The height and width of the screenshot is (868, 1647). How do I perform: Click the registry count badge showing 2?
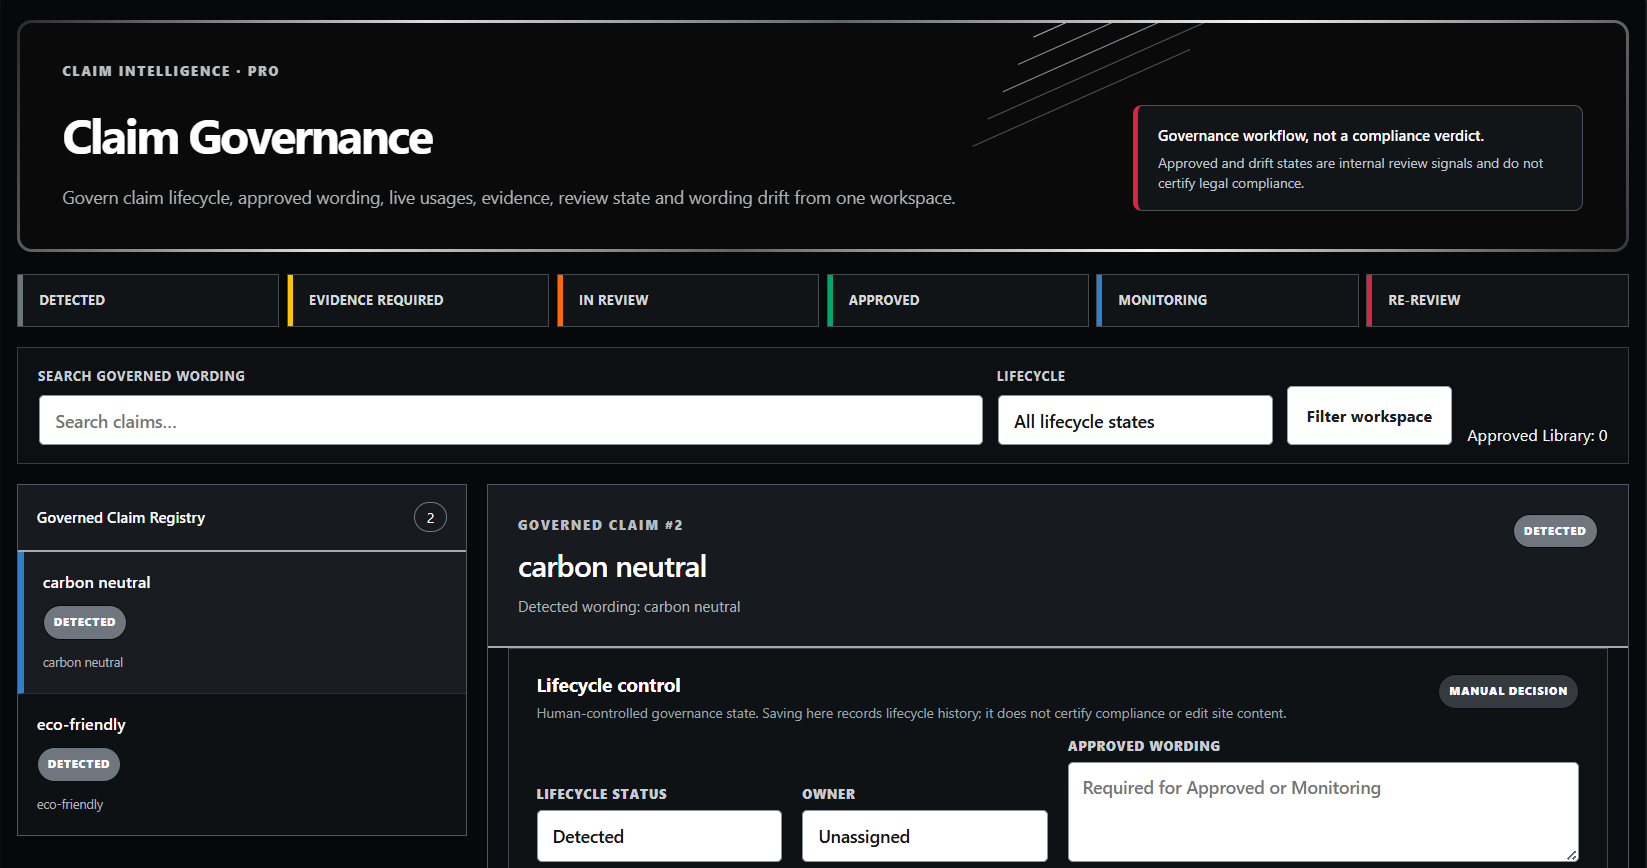[x=430, y=518]
